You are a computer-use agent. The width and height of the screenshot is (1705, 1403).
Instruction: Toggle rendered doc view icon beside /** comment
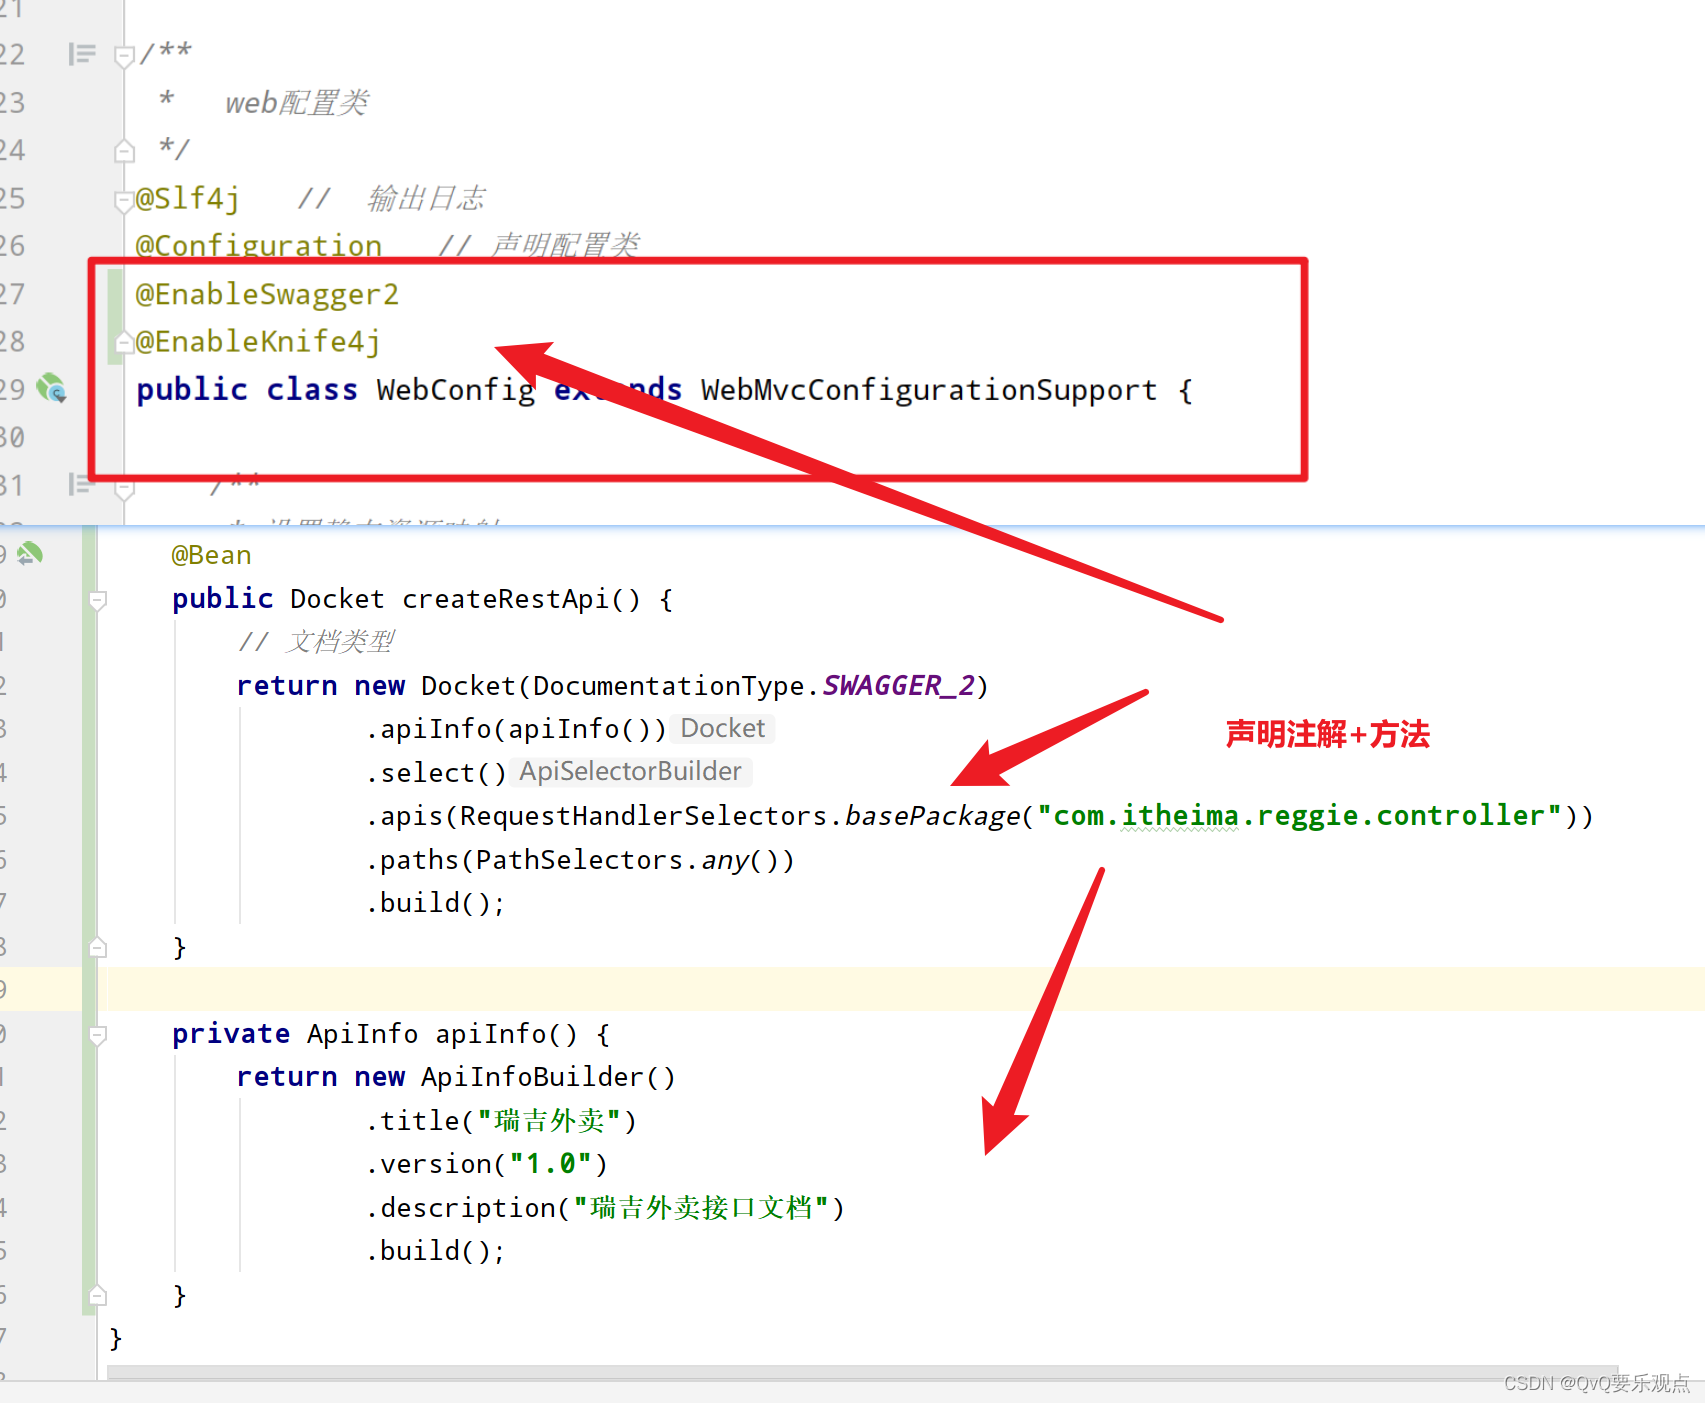pyautogui.click(x=81, y=54)
